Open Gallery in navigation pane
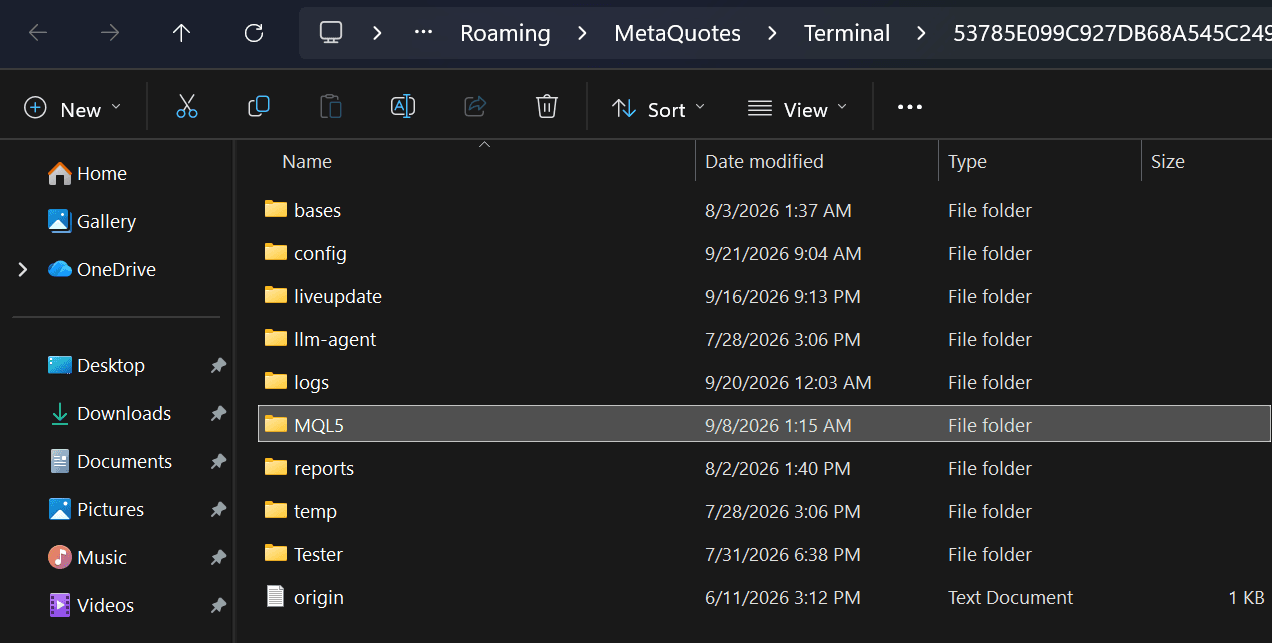 pos(92,221)
